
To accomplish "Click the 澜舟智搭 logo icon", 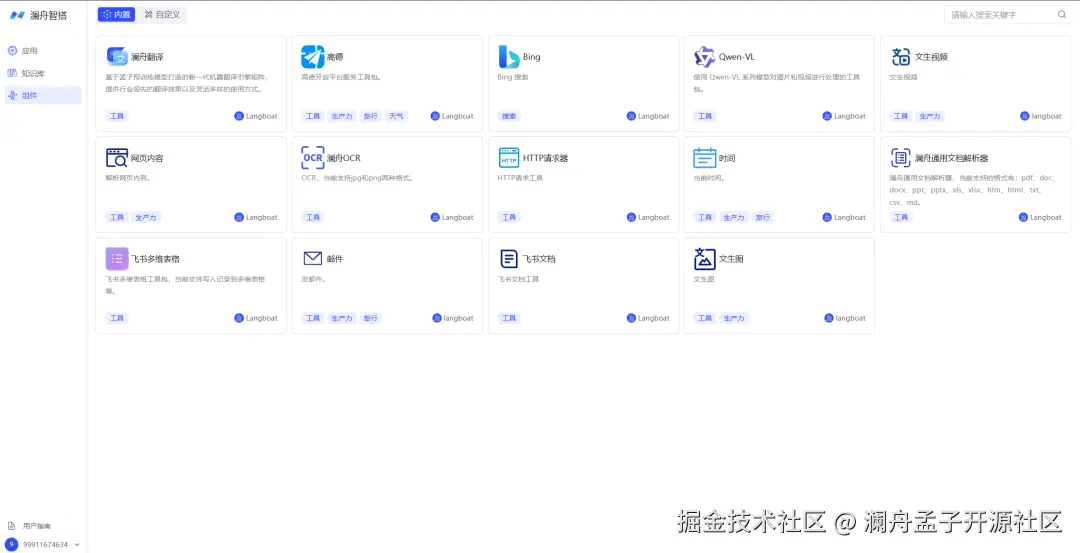I will coord(17,15).
